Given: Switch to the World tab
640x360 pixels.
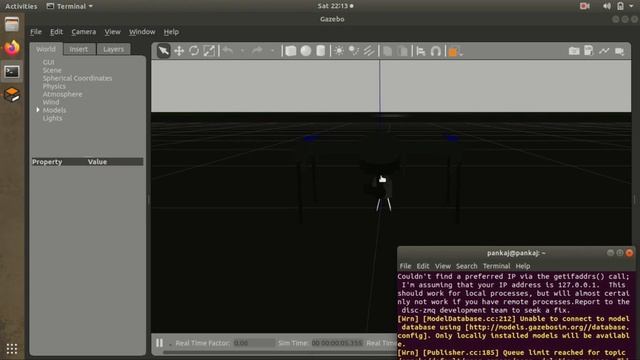Looking at the screenshot, I should click(46, 49).
